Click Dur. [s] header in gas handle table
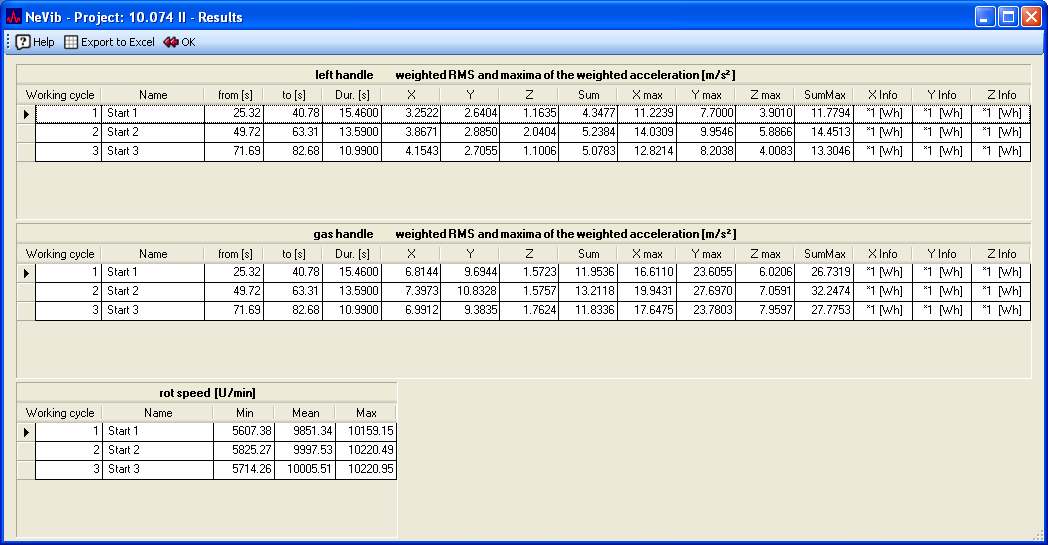The height and width of the screenshot is (545, 1048). [352, 254]
